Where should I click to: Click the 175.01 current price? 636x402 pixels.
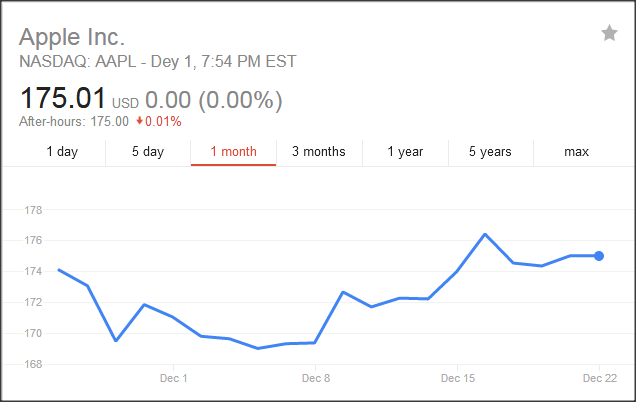(63, 100)
